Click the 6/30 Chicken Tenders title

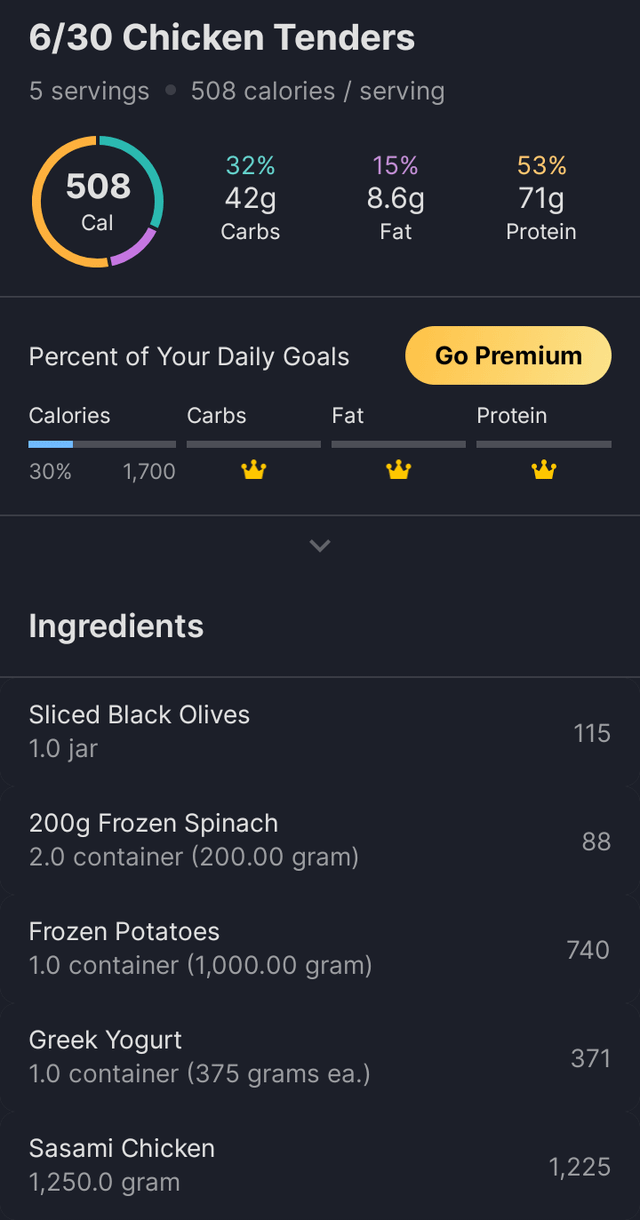[221, 39]
